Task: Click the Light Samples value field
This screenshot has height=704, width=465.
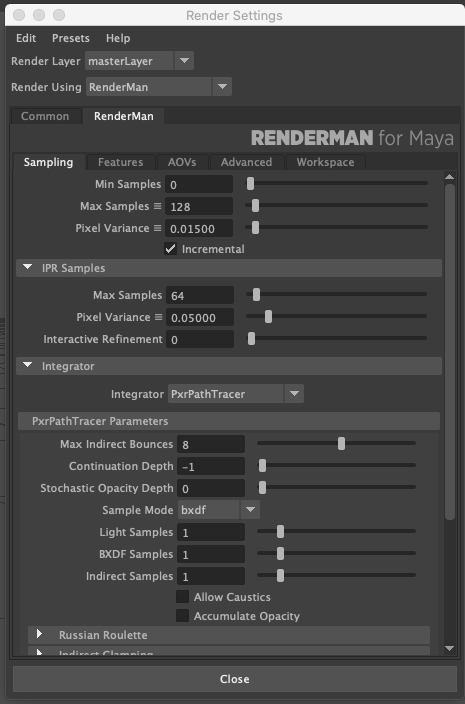Action: click(211, 532)
